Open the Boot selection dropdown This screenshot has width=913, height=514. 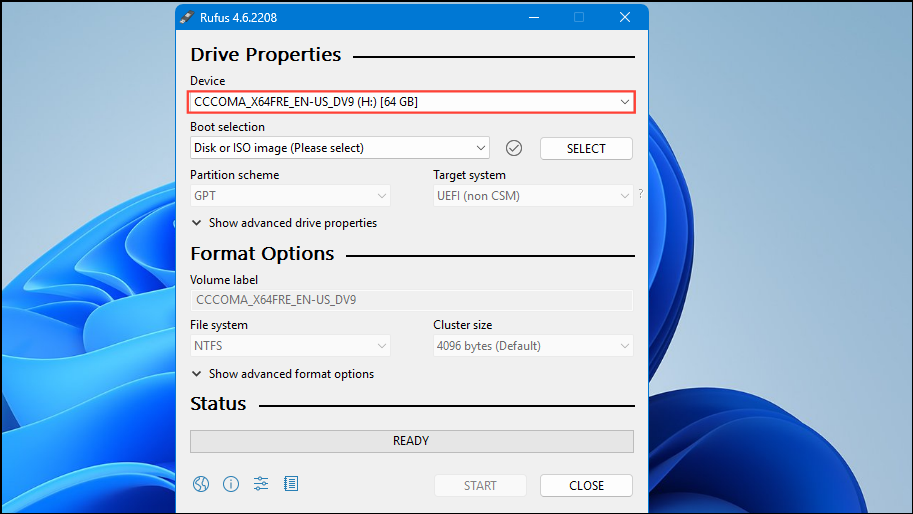coord(339,148)
